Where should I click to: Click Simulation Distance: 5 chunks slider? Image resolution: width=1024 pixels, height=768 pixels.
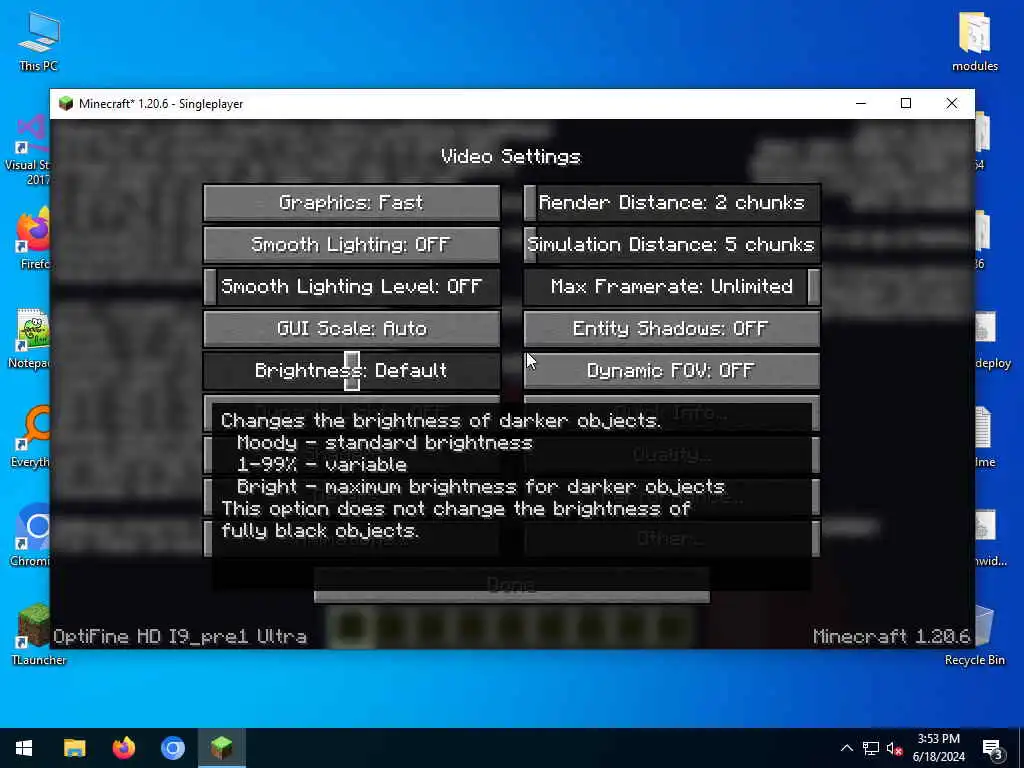pos(671,244)
